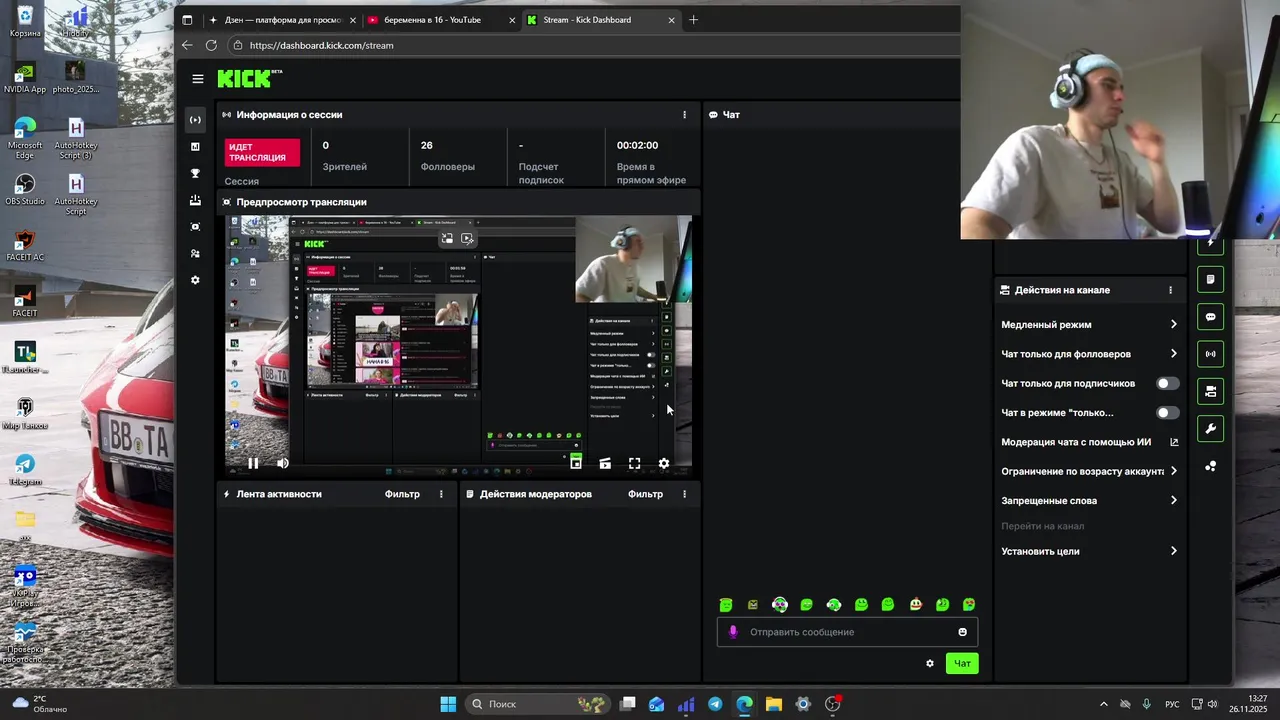Open the stream broadcast icon in left sidebar
The image size is (1280, 720).
point(195,120)
